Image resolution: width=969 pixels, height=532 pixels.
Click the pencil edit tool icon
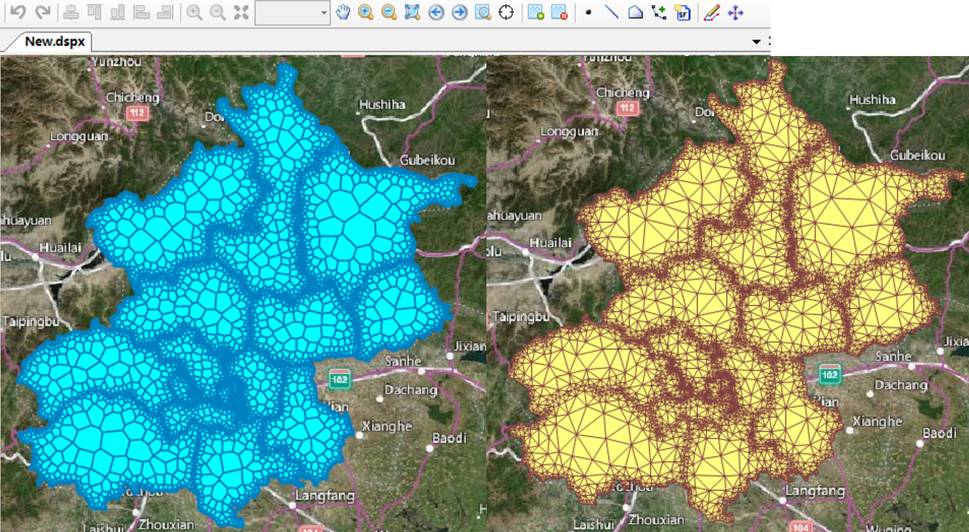[x=711, y=13]
